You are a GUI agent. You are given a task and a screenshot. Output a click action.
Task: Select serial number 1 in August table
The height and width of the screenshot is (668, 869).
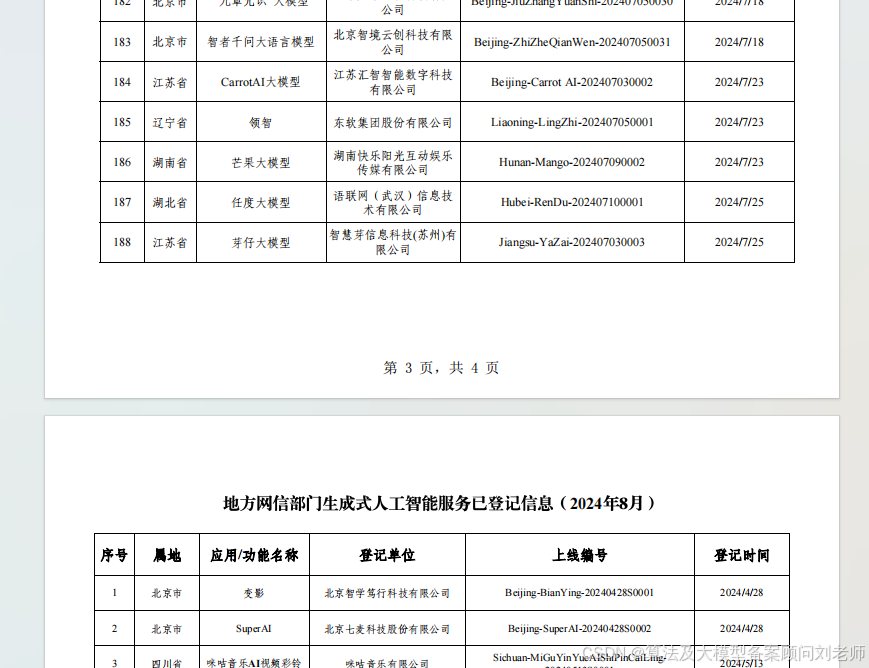click(115, 593)
